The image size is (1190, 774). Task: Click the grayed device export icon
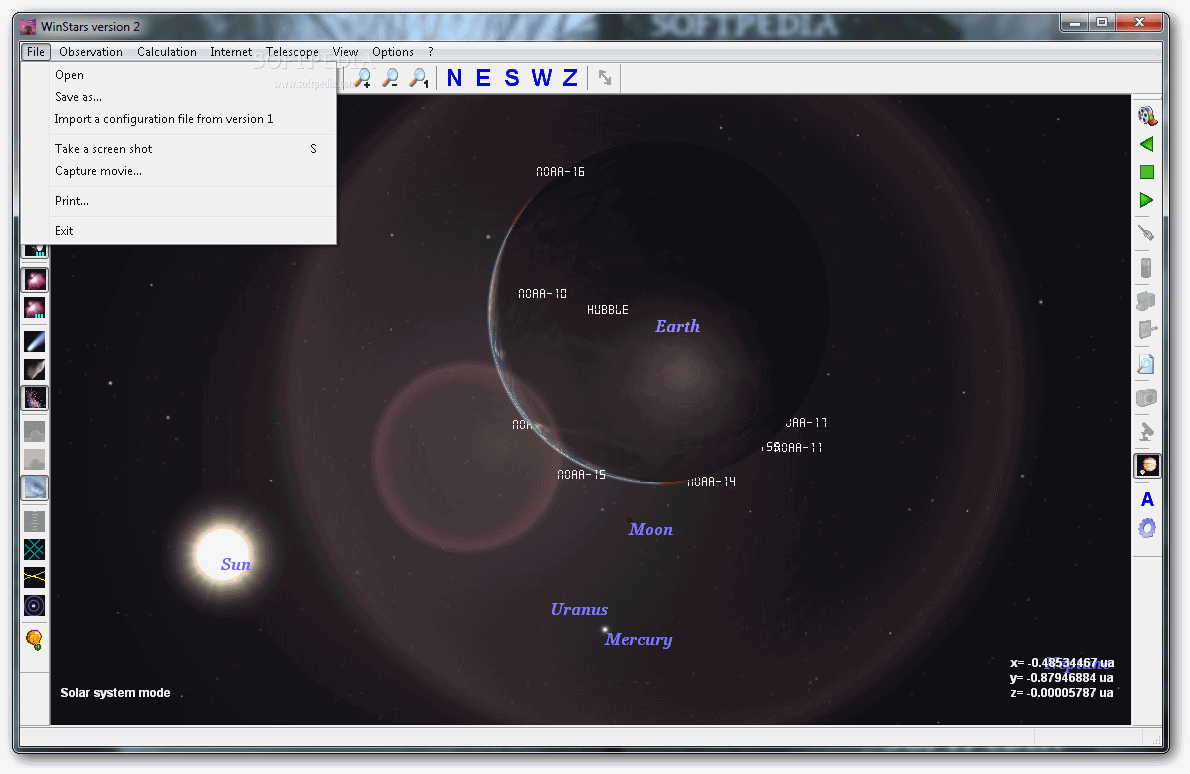tap(1147, 329)
